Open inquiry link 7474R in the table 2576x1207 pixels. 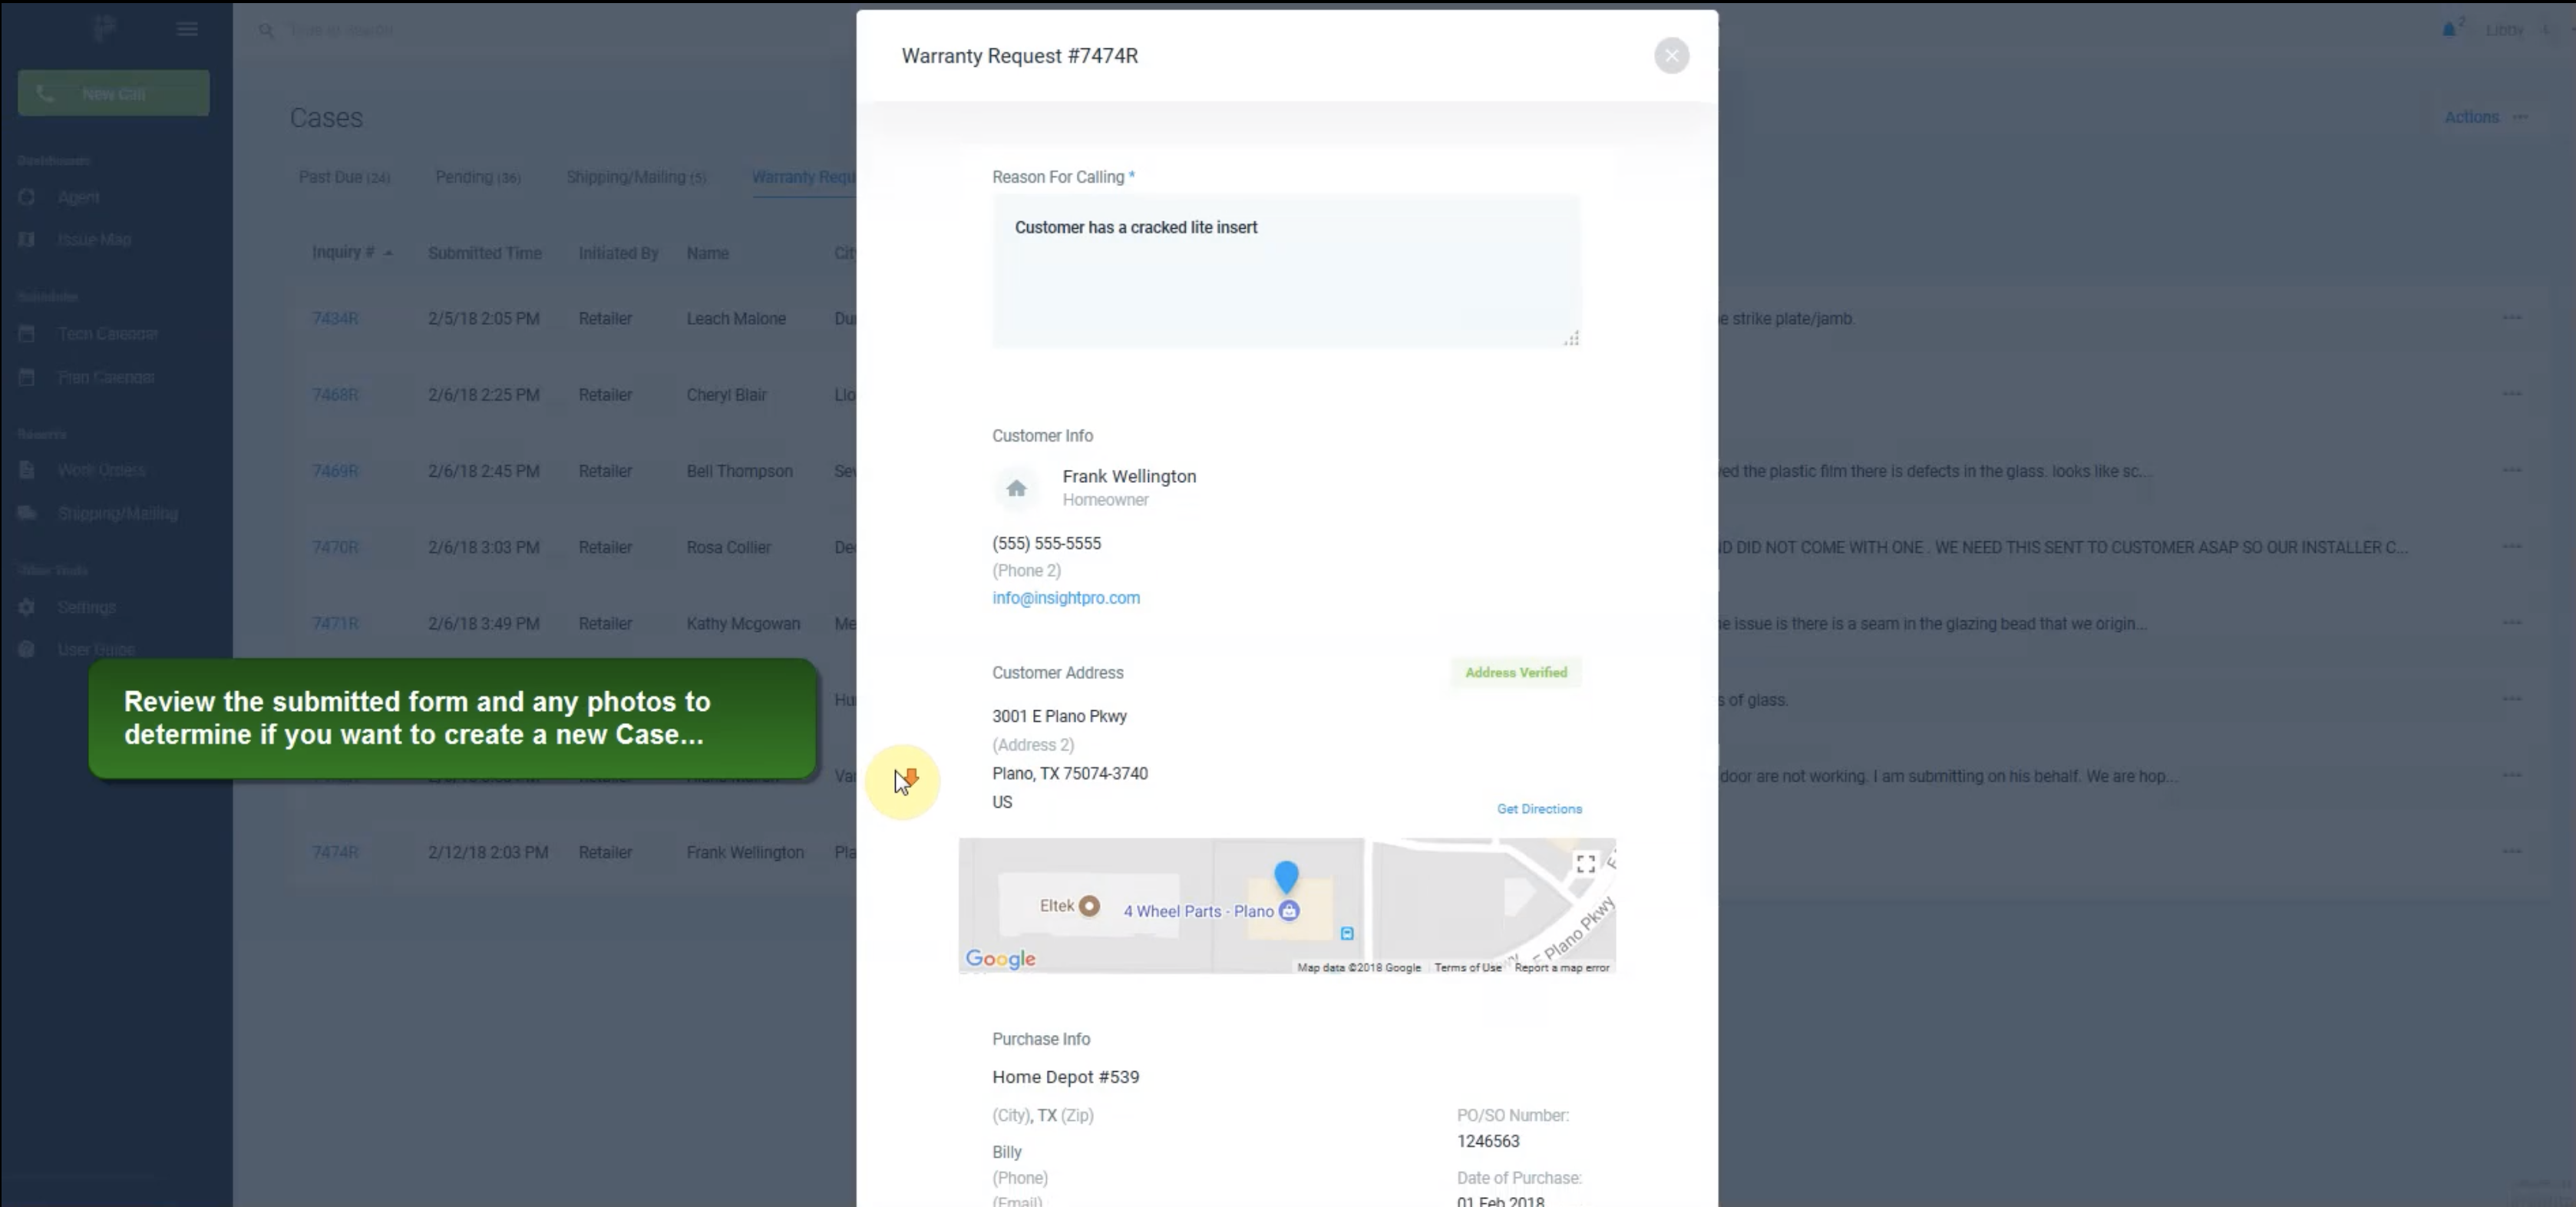[334, 853]
